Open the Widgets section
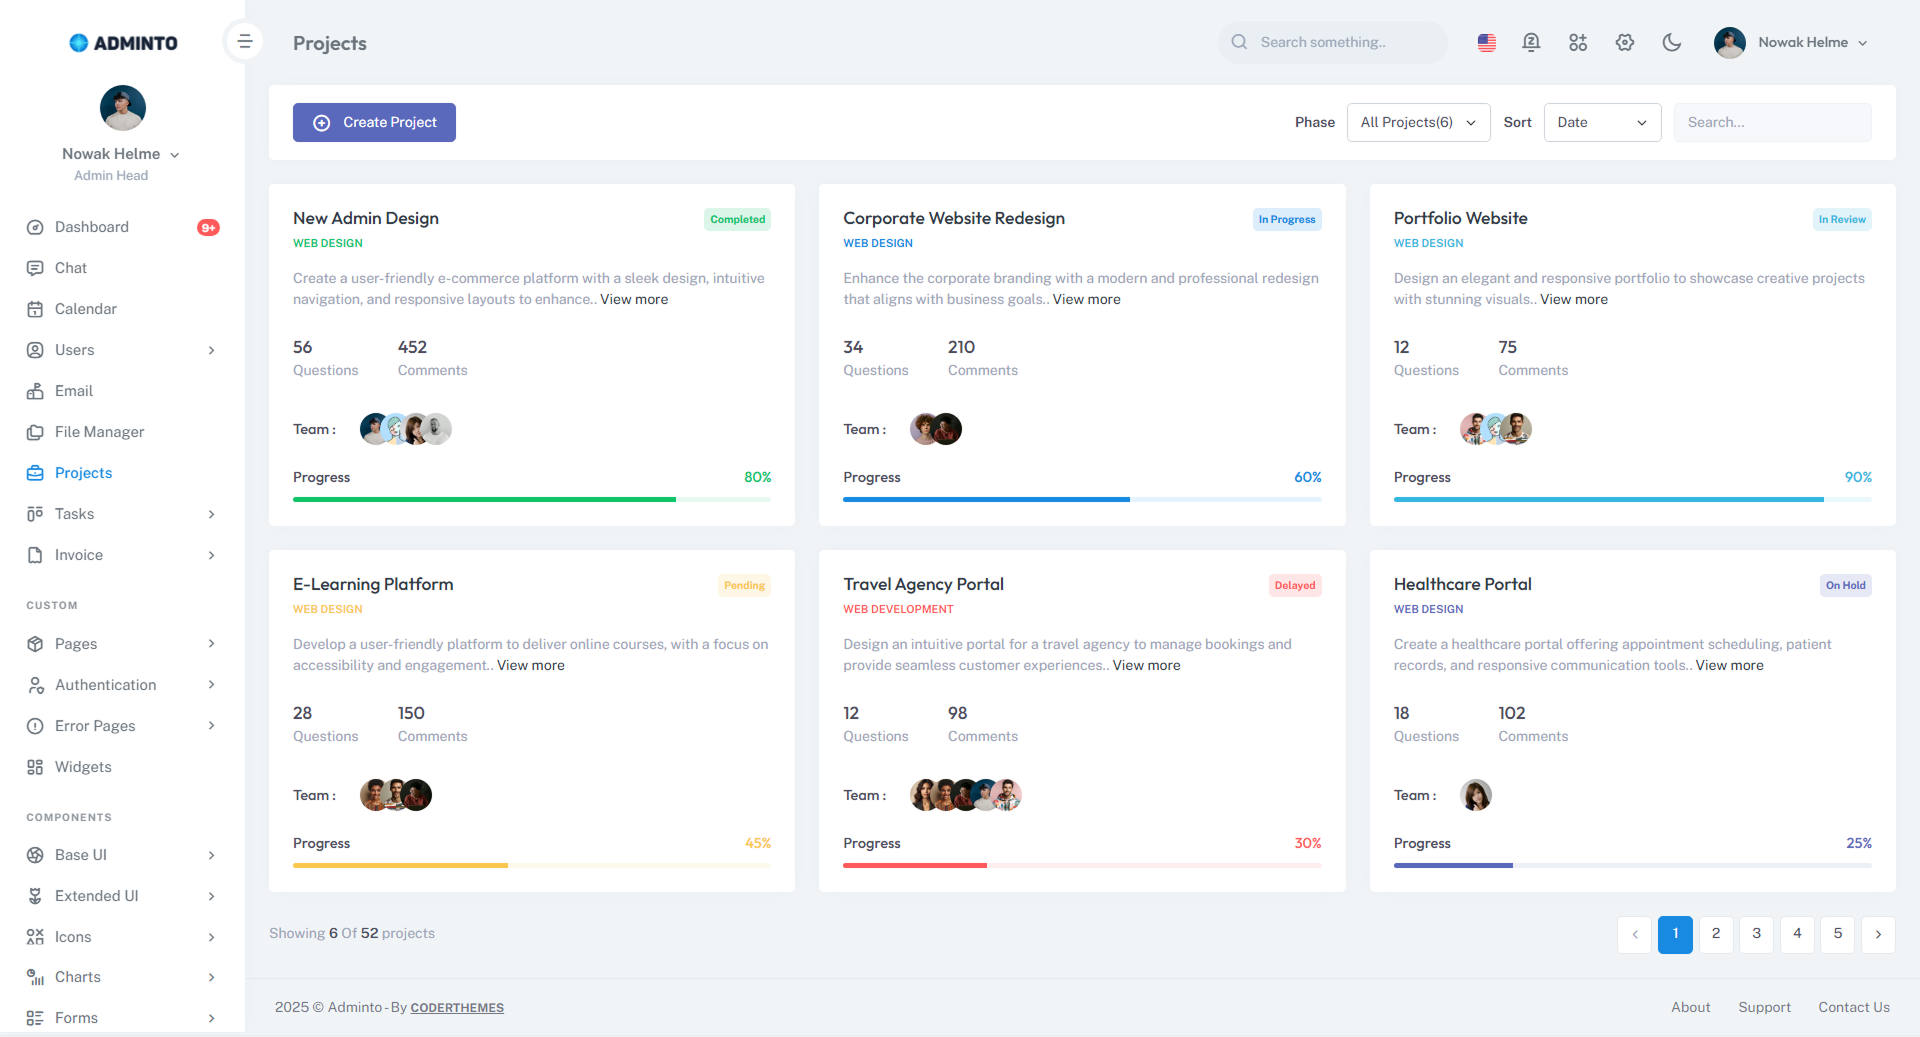Image resolution: width=1920 pixels, height=1037 pixels. (84, 766)
